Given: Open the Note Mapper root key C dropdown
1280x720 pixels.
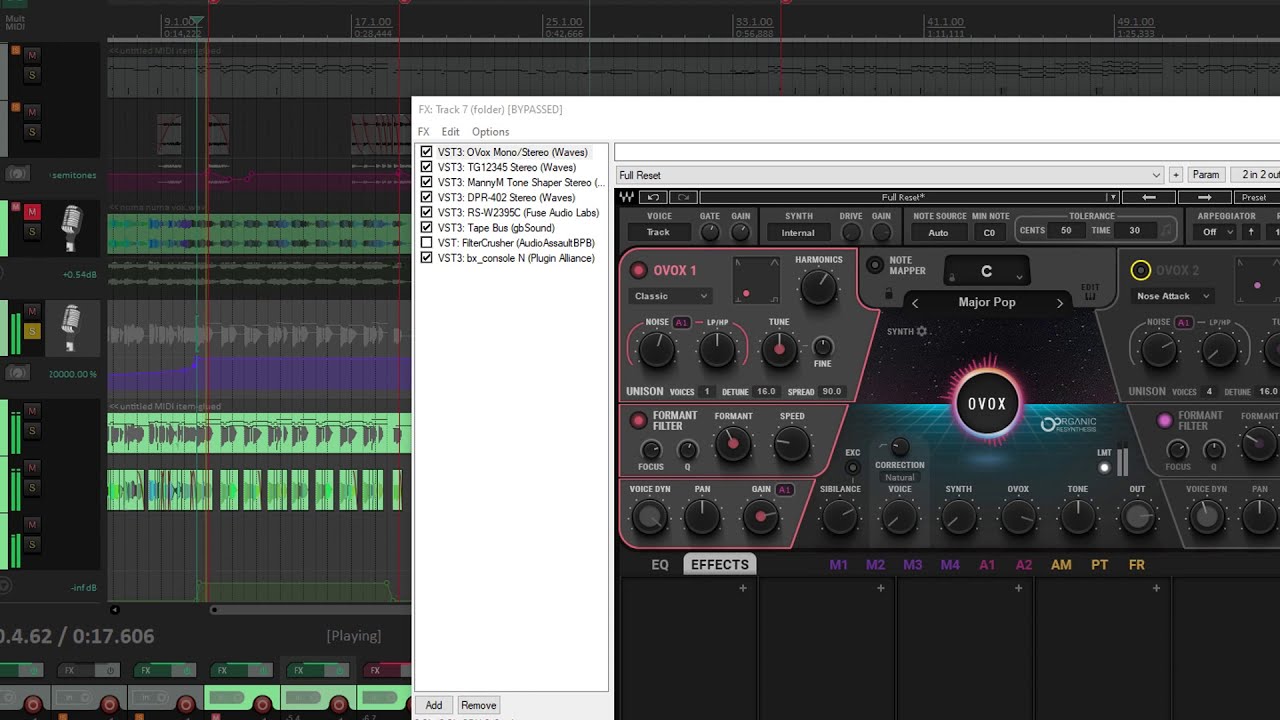Looking at the screenshot, I should click(987, 271).
